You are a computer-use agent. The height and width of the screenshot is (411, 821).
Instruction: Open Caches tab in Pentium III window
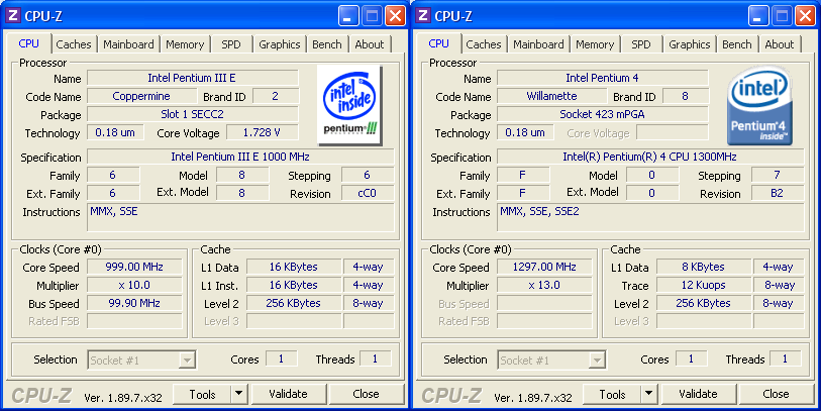pyautogui.click(x=74, y=45)
